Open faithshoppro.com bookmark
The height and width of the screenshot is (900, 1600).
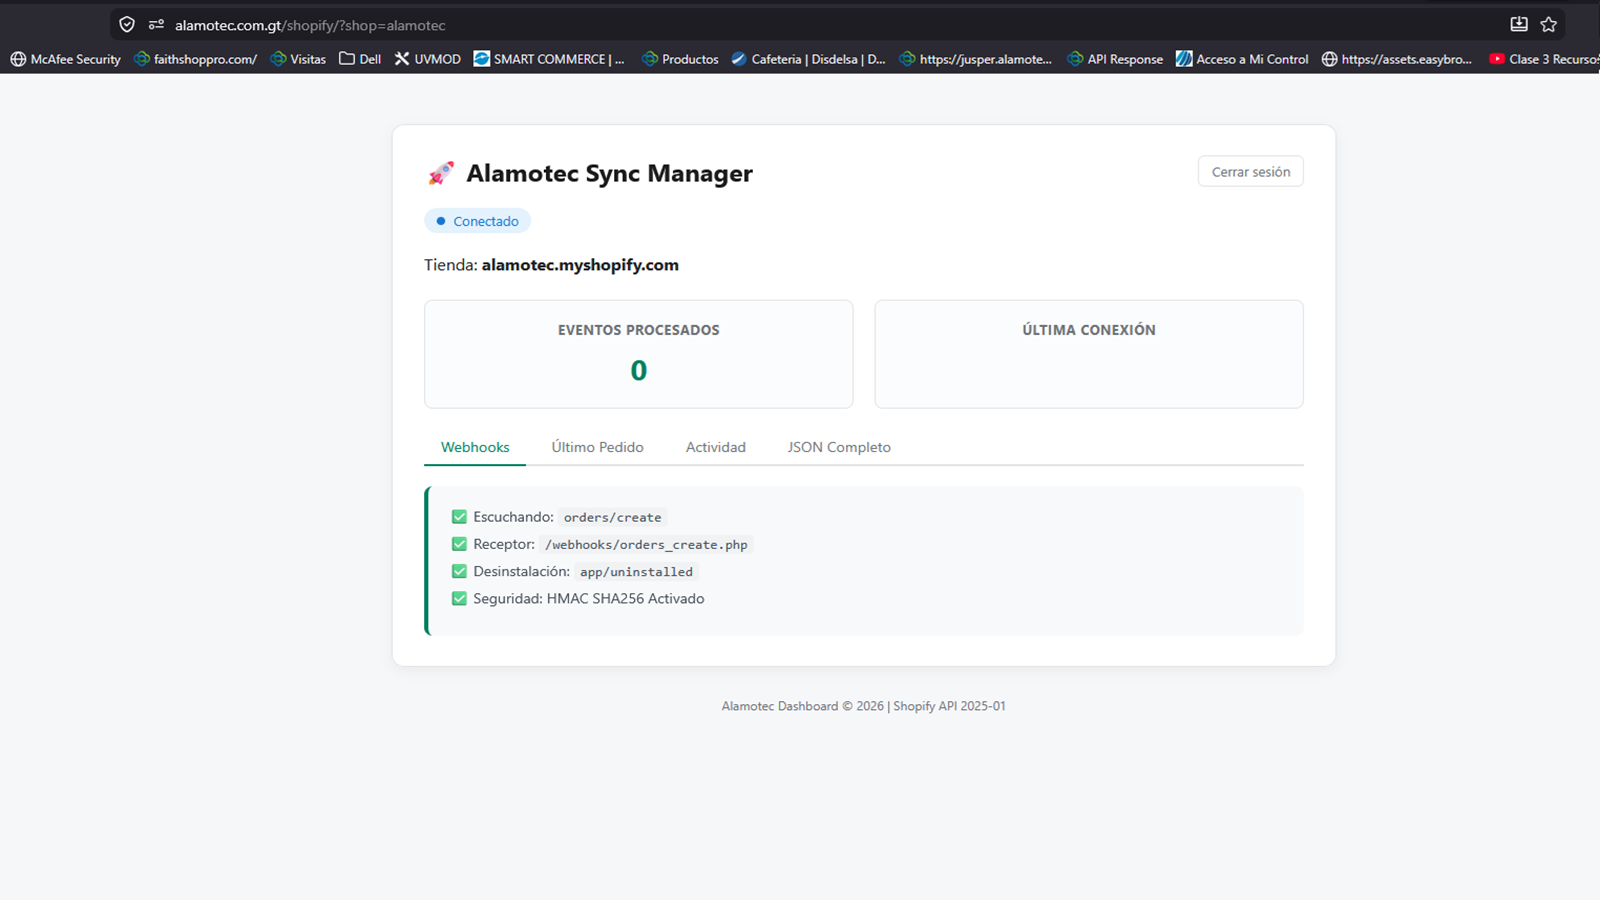(x=195, y=59)
